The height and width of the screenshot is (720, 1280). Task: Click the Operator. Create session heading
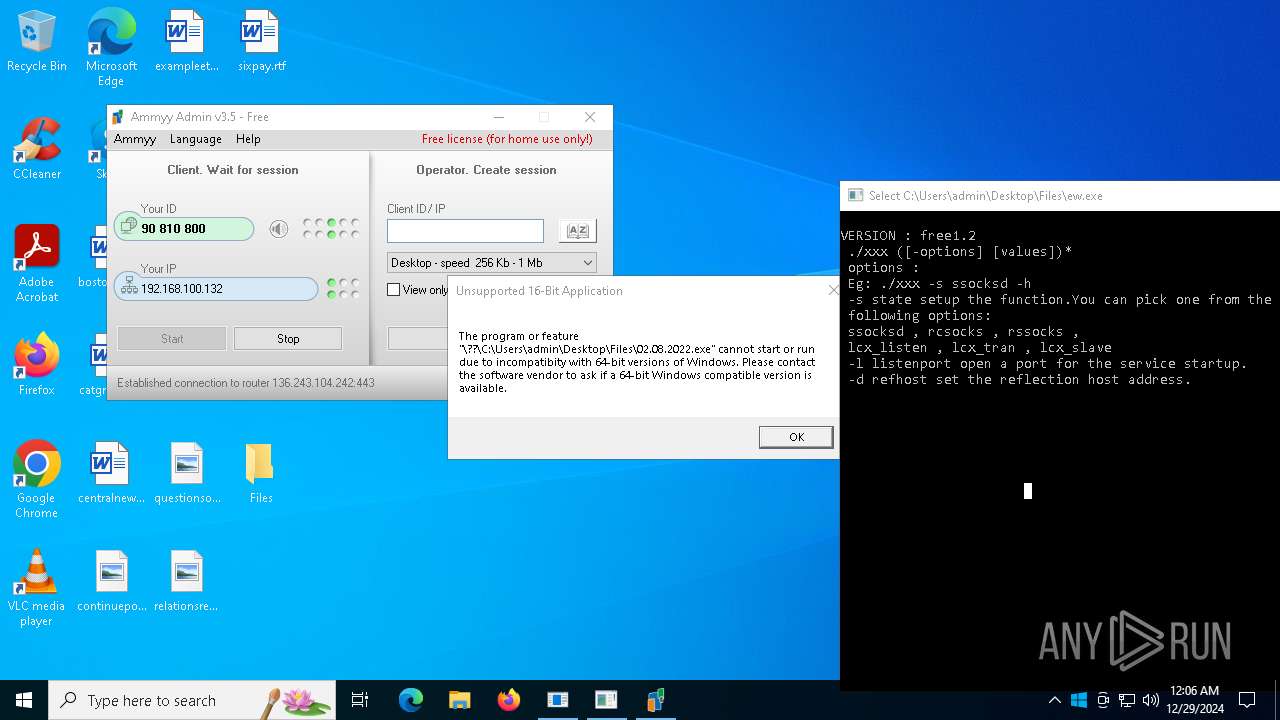point(486,170)
